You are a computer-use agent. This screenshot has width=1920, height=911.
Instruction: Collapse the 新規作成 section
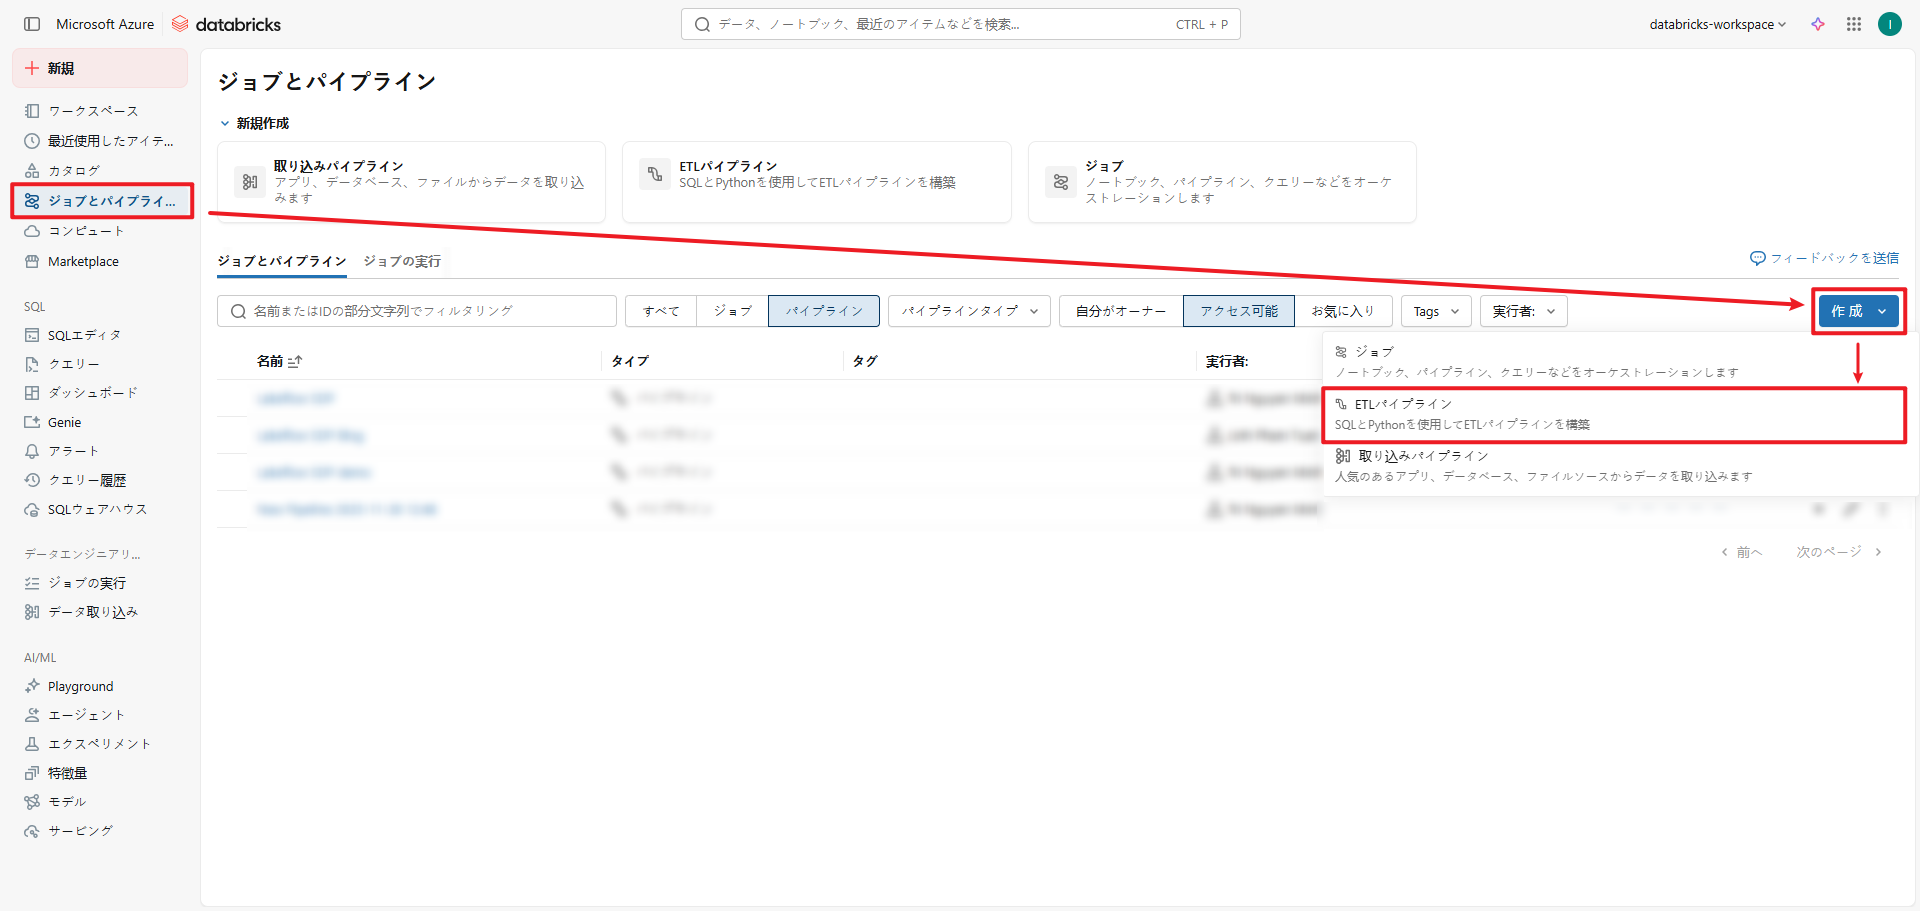[225, 124]
